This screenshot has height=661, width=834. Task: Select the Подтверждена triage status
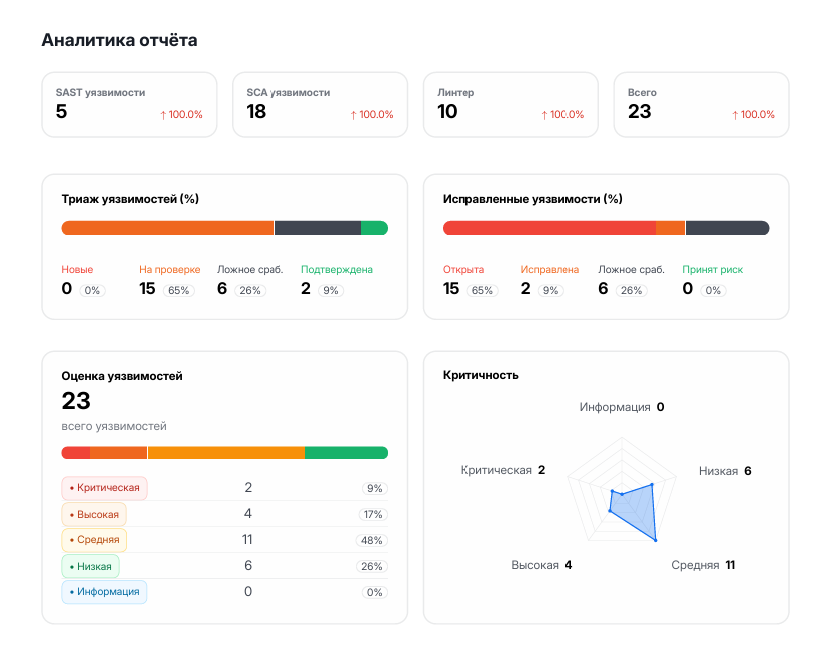click(x=337, y=270)
